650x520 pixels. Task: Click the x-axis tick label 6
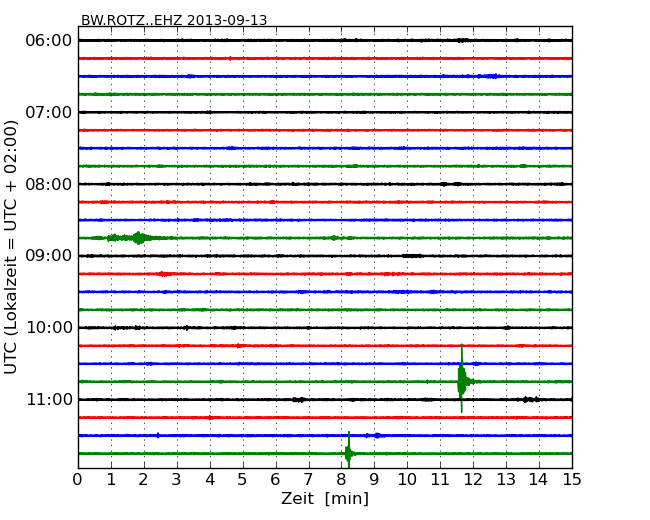click(276, 480)
